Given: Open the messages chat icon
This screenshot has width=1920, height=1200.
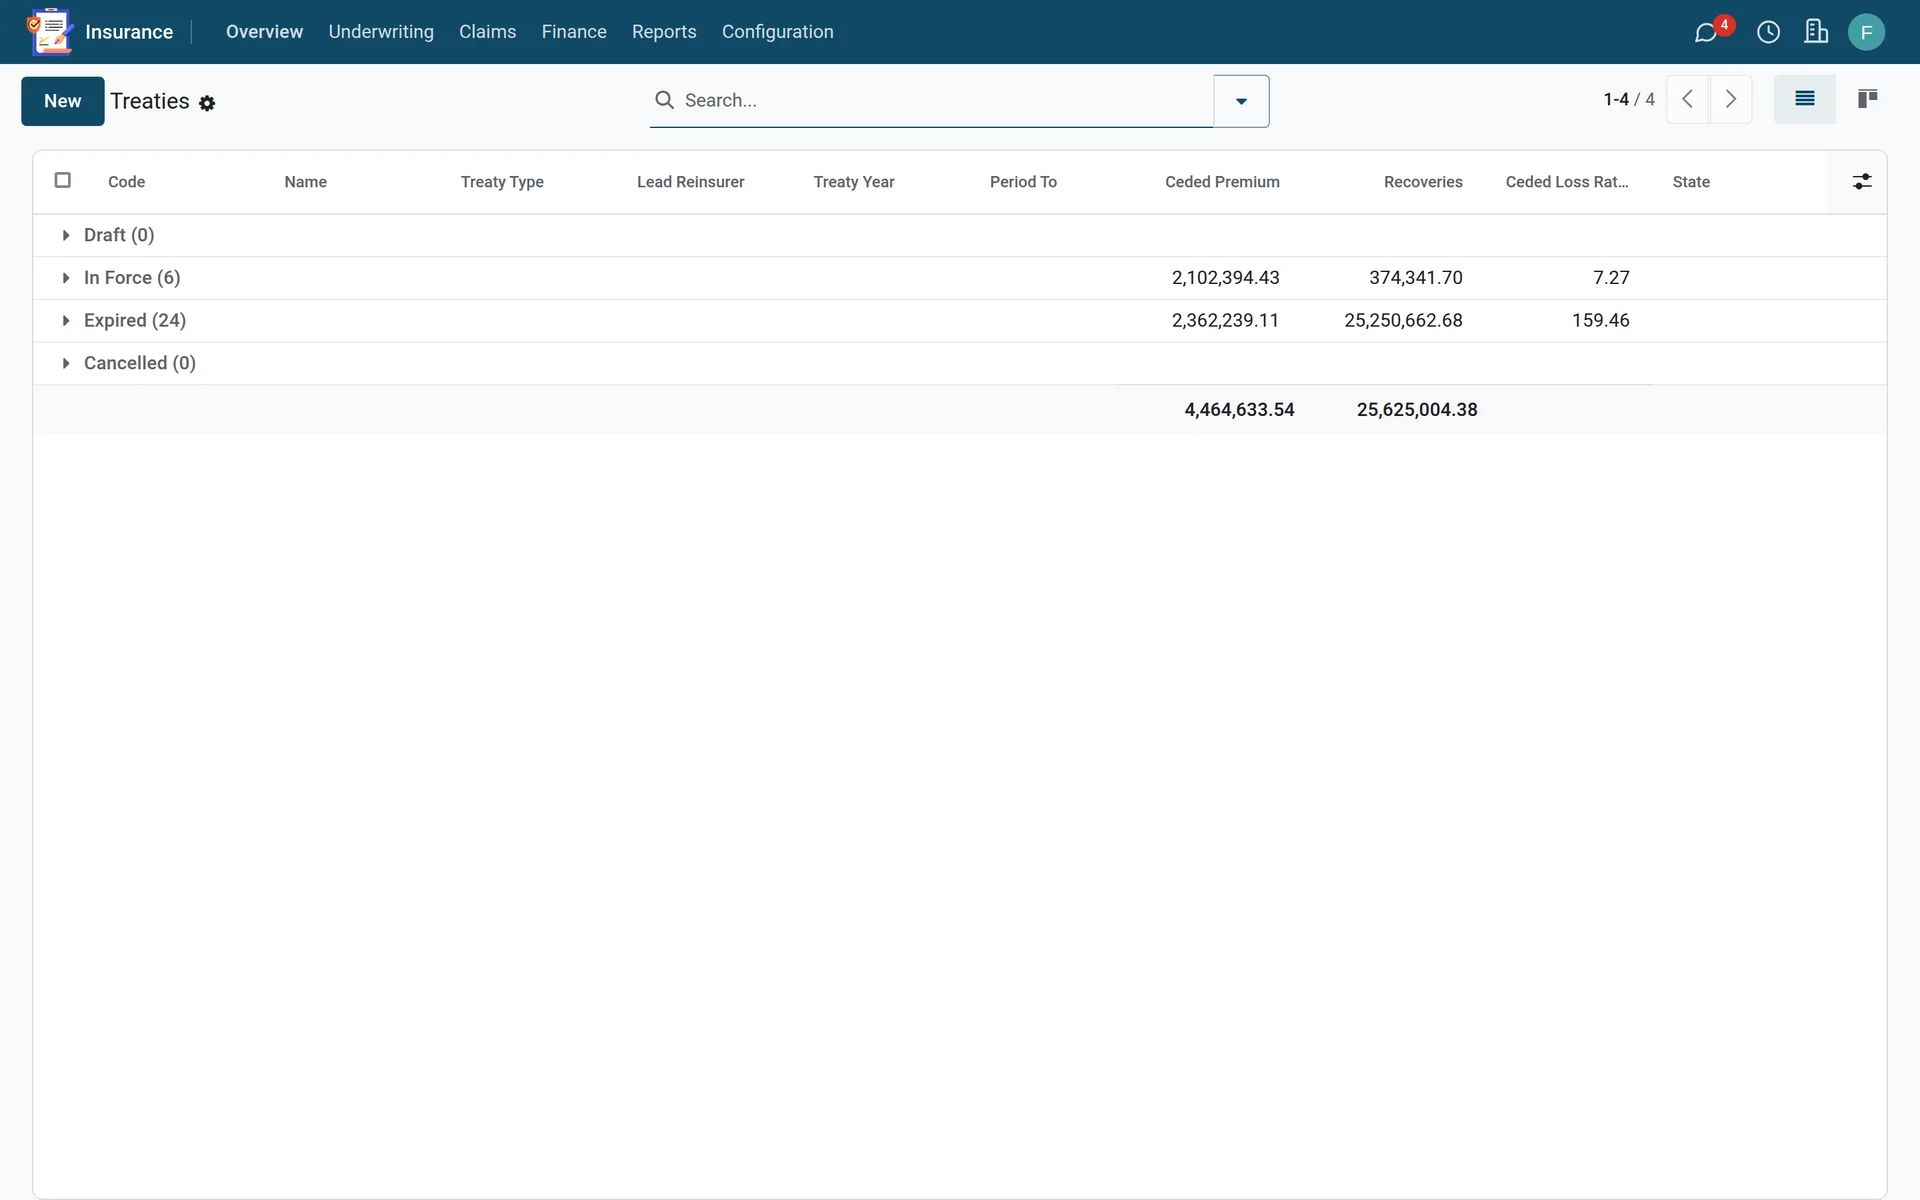Looking at the screenshot, I should coord(1706,32).
